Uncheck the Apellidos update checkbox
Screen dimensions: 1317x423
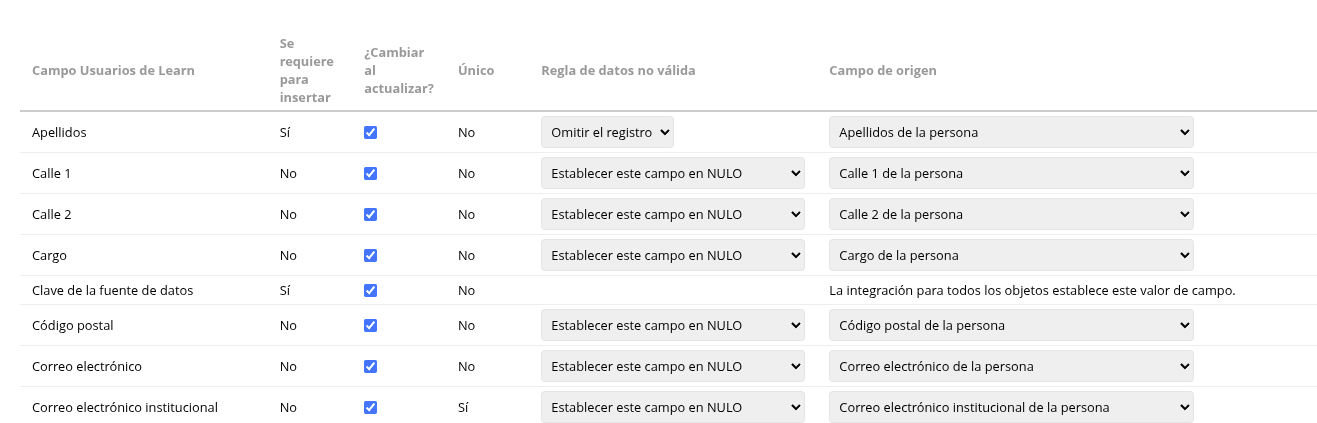[x=370, y=132]
